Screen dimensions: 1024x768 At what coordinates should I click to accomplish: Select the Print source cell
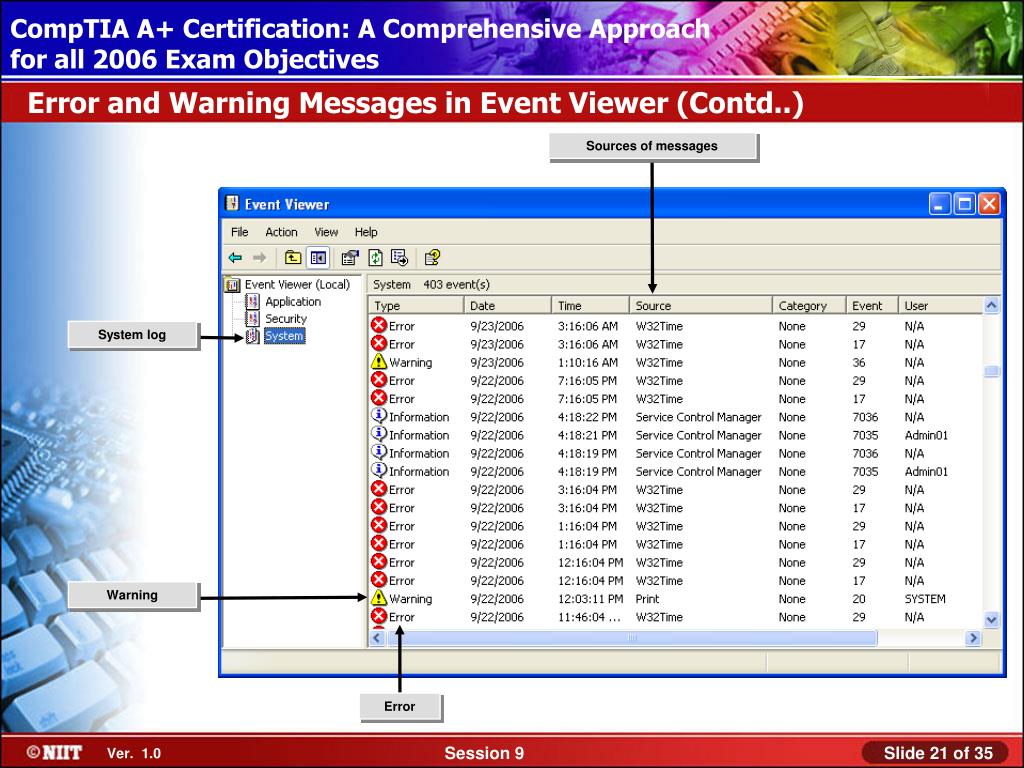647,599
